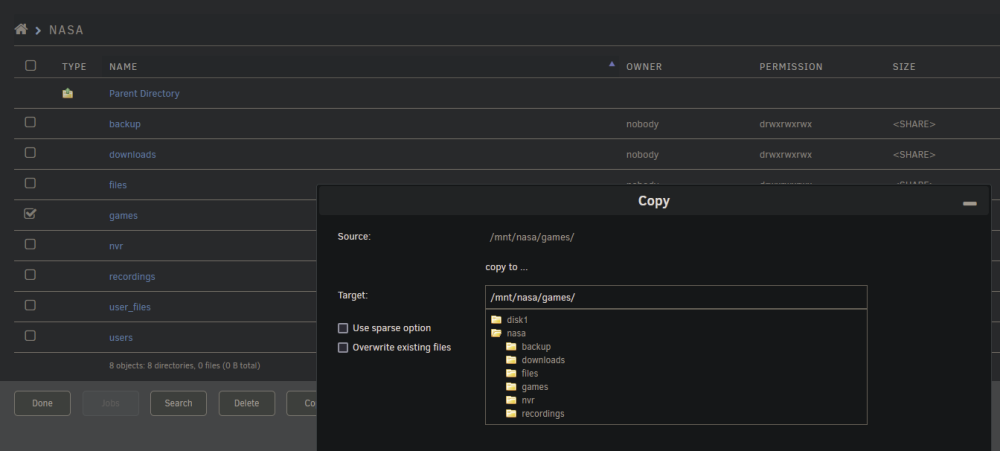Image resolution: width=1000 pixels, height=451 pixels.
Task: Open the nvr folder link
Action: [116, 246]
